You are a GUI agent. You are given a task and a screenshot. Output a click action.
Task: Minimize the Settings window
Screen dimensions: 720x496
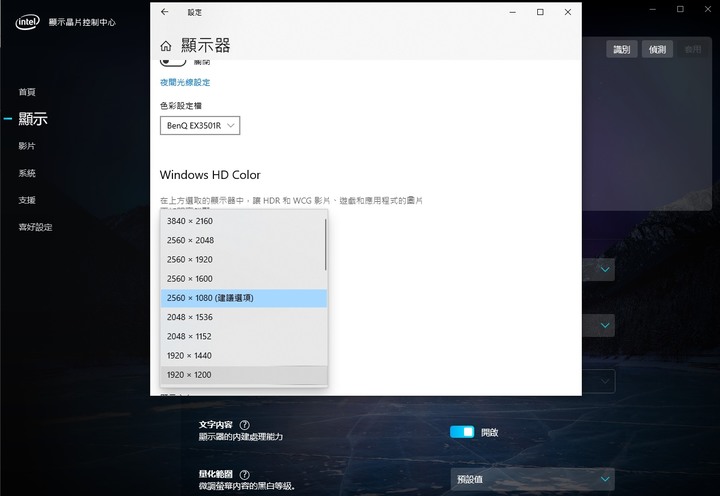513,12
